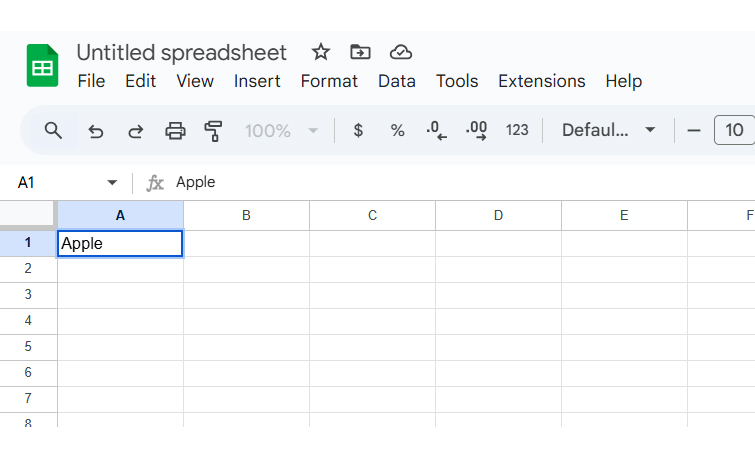Select column B header
The width and height of the screenshot is (755, 458).
coord(246,215)
